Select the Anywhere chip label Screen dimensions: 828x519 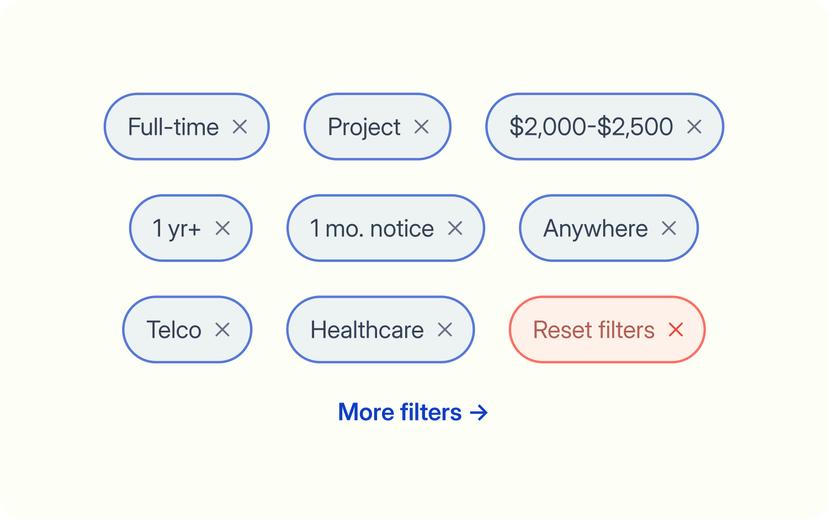coord(596,229)
